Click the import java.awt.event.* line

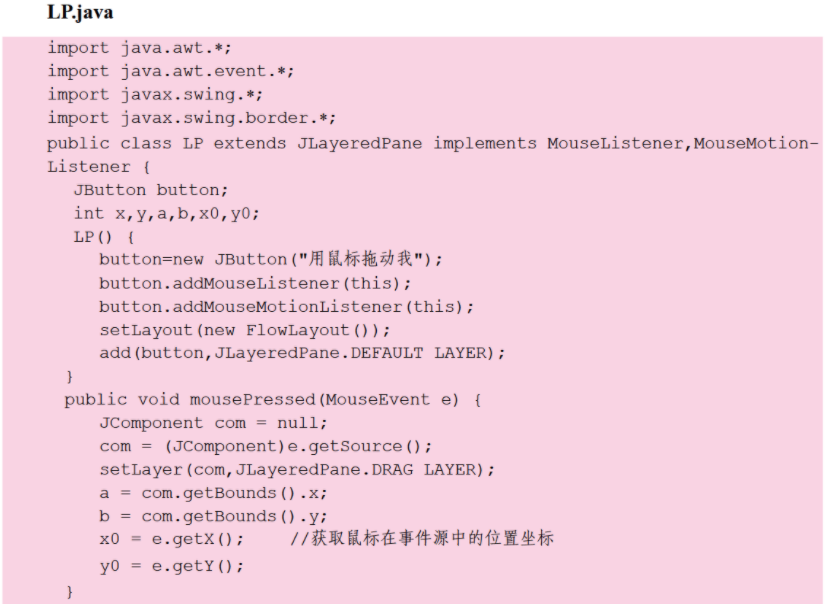(171, 71)
